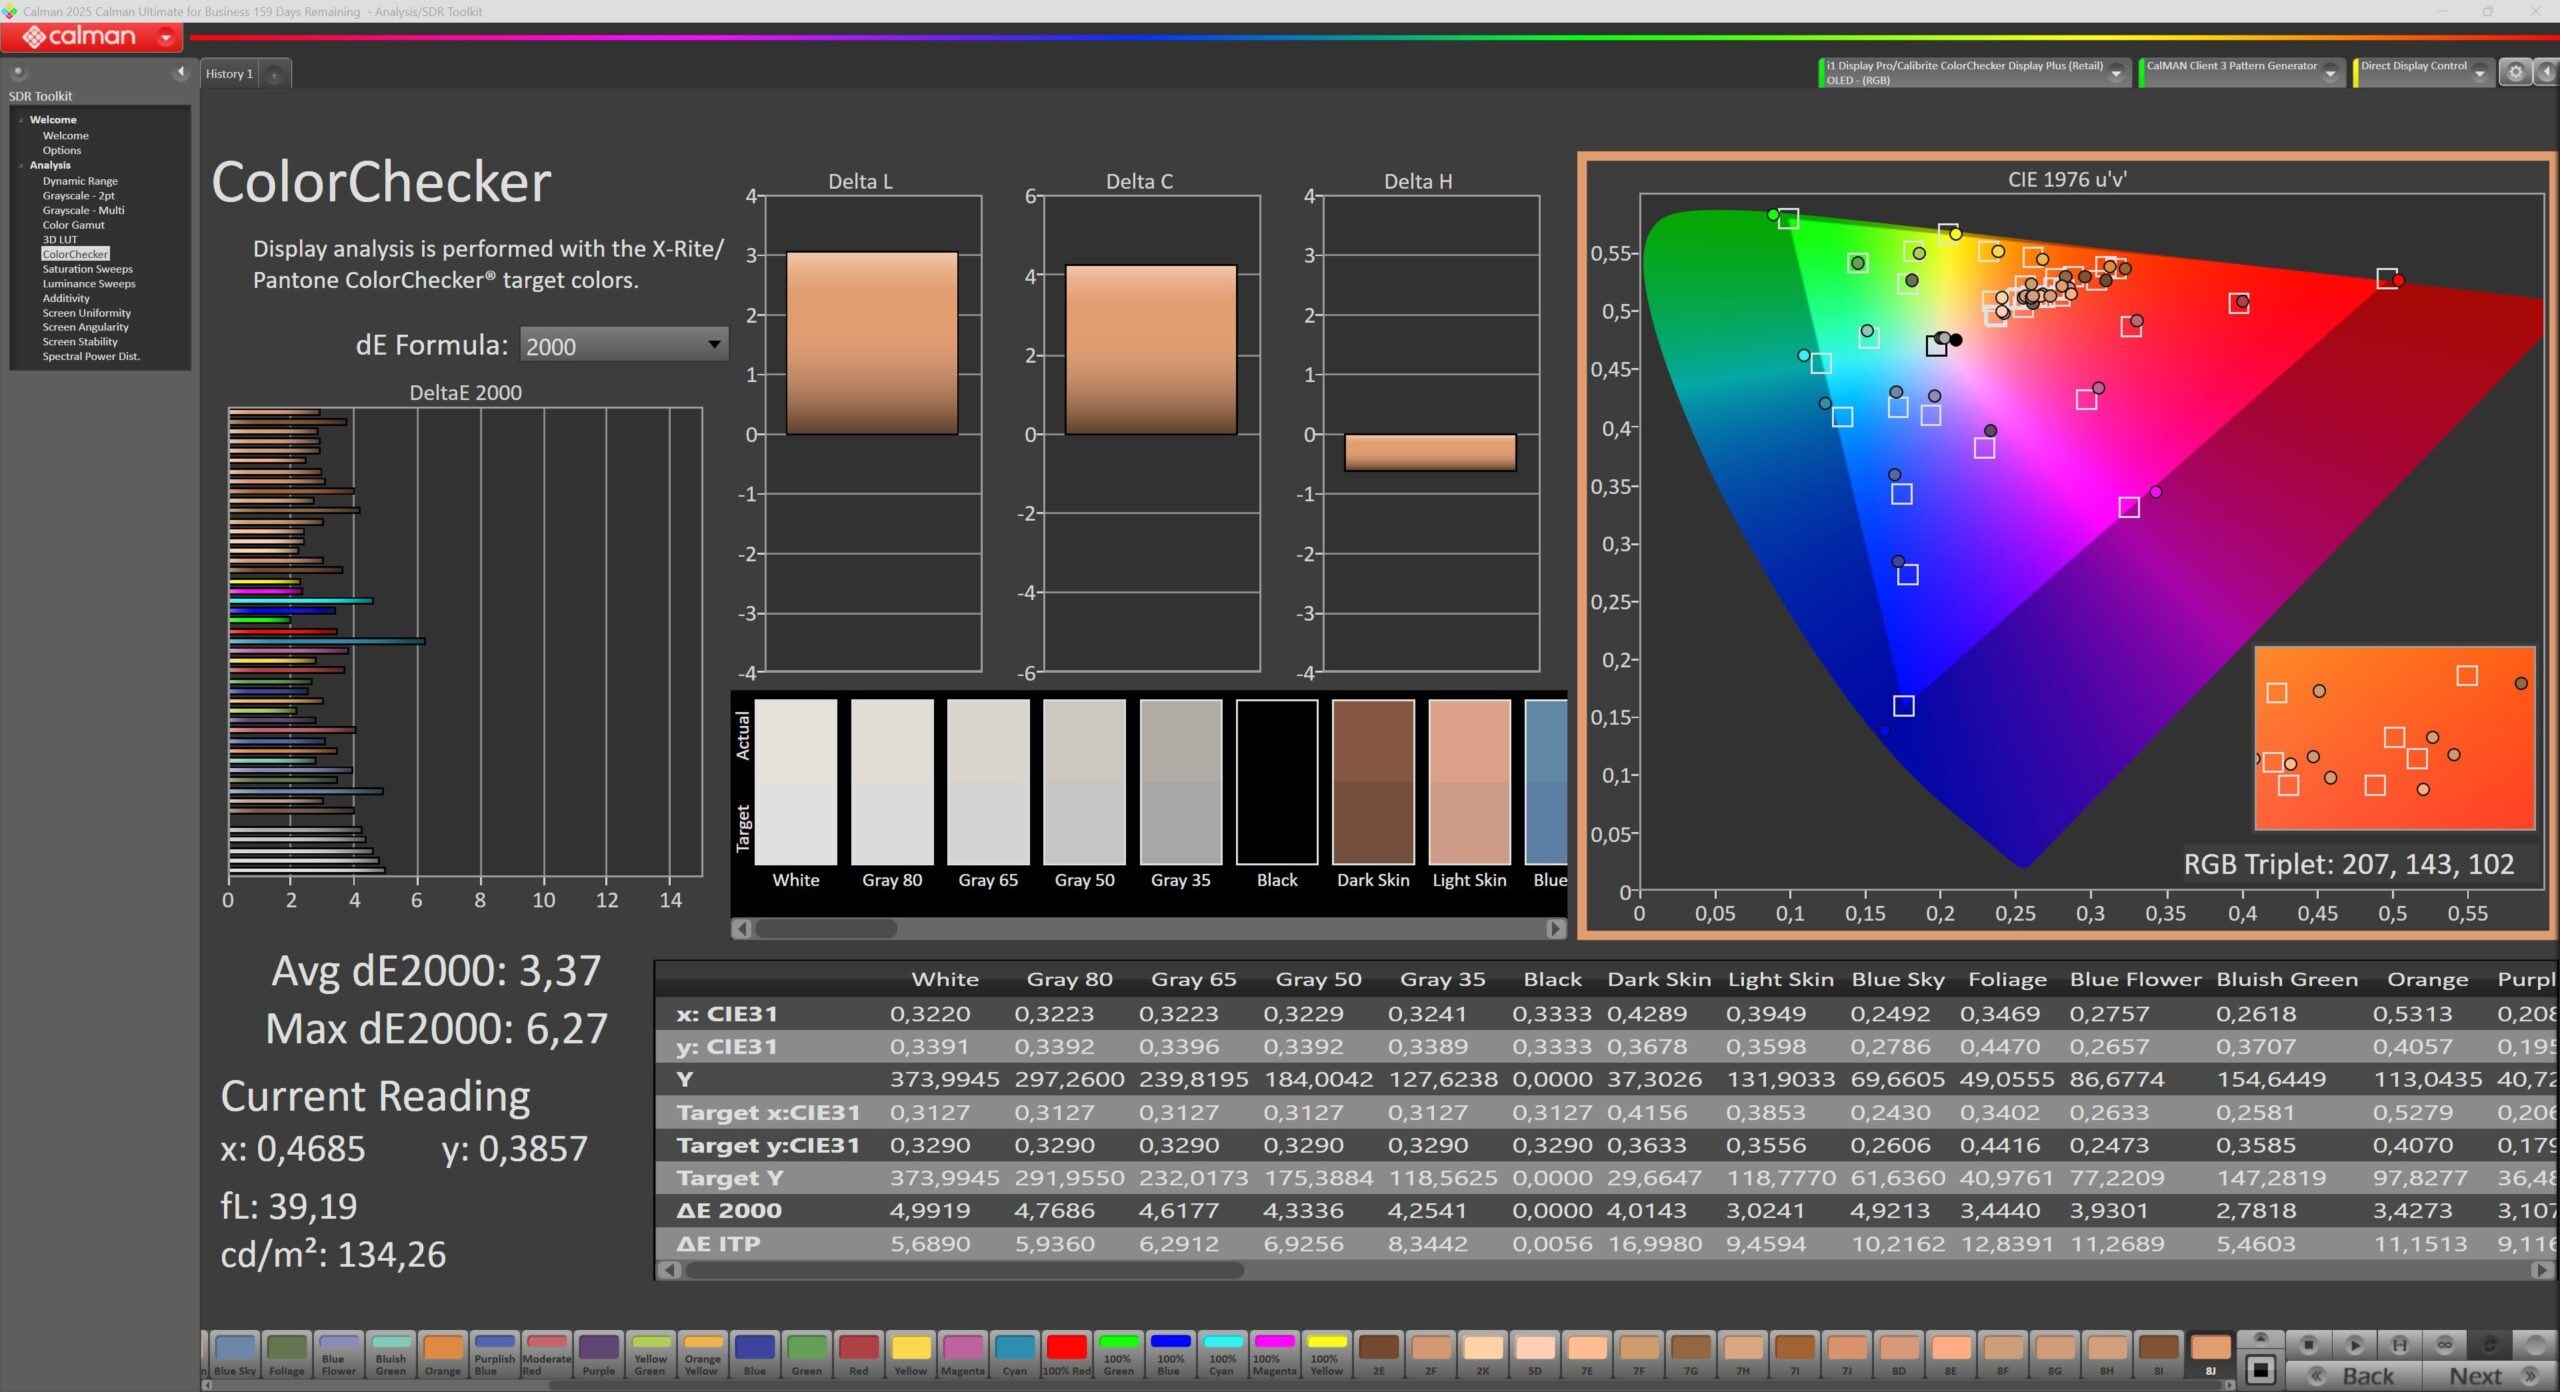Select the 100% Red color swatch

coord(1066,1353)
